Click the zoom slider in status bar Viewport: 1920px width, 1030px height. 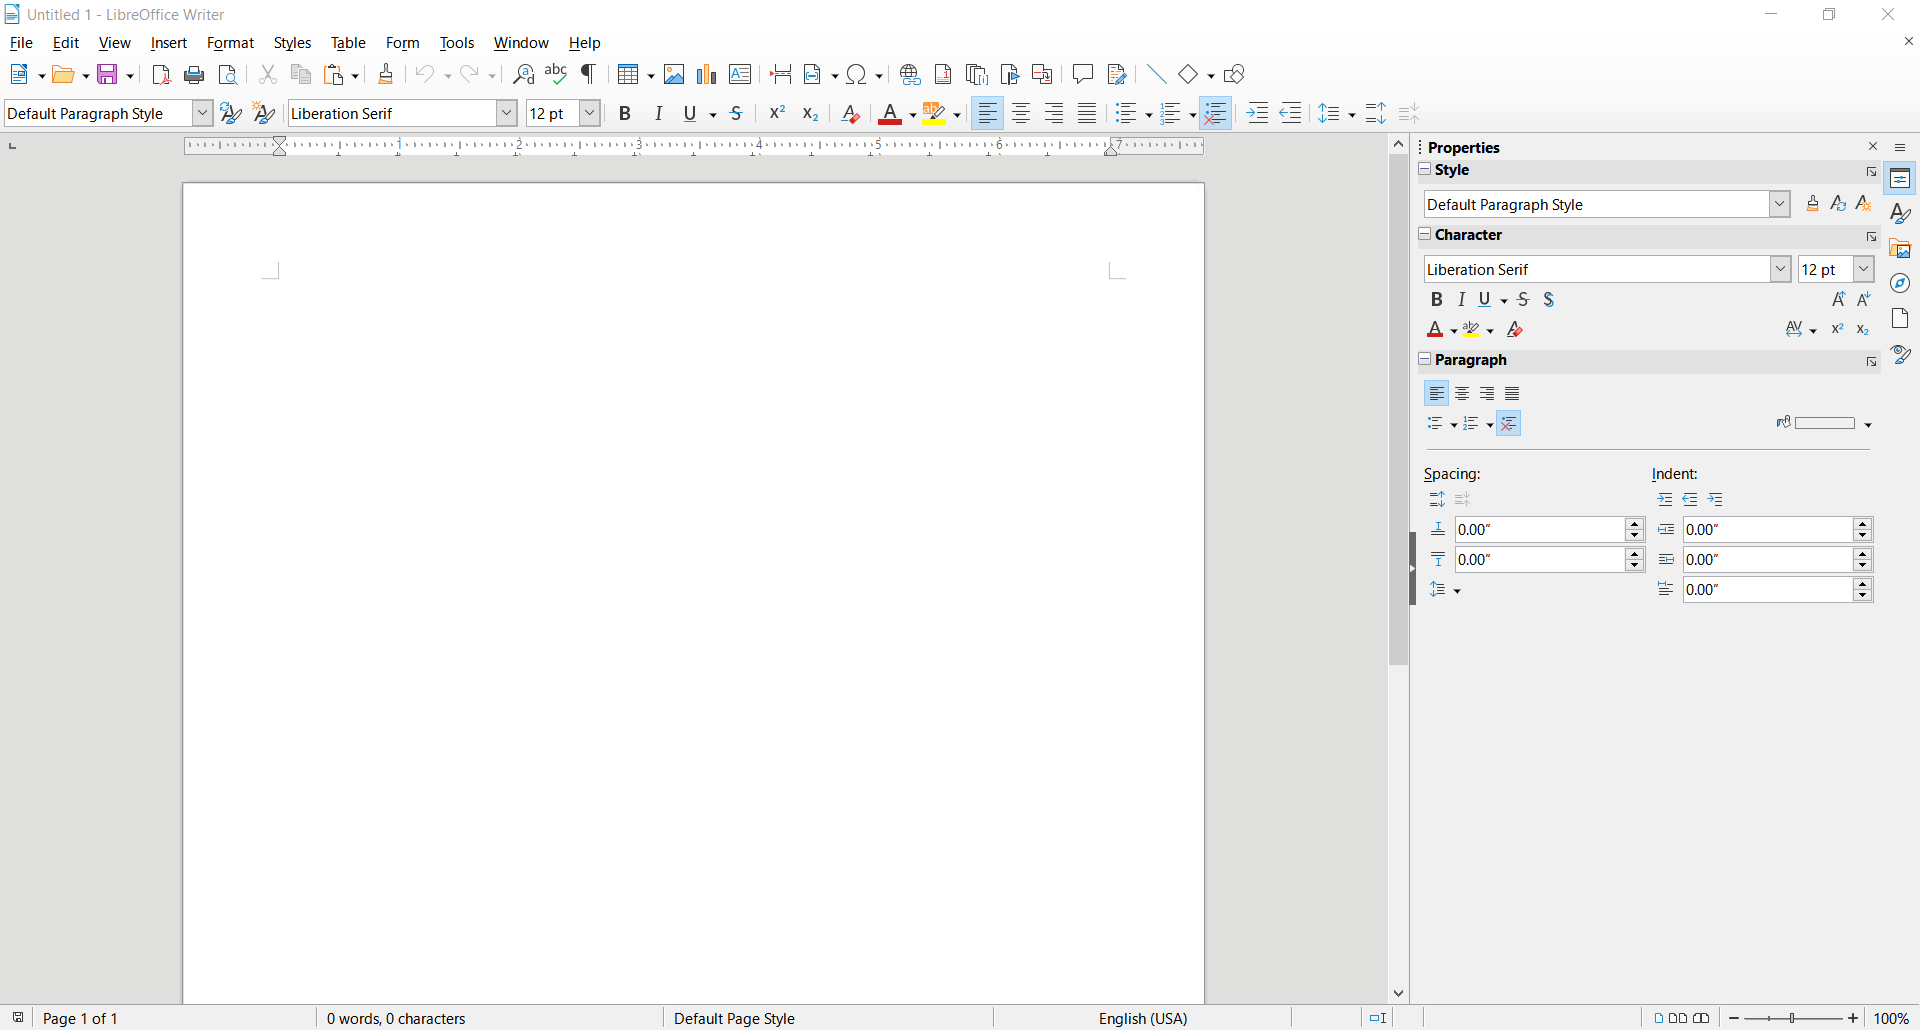[x=1793, y=1018]
